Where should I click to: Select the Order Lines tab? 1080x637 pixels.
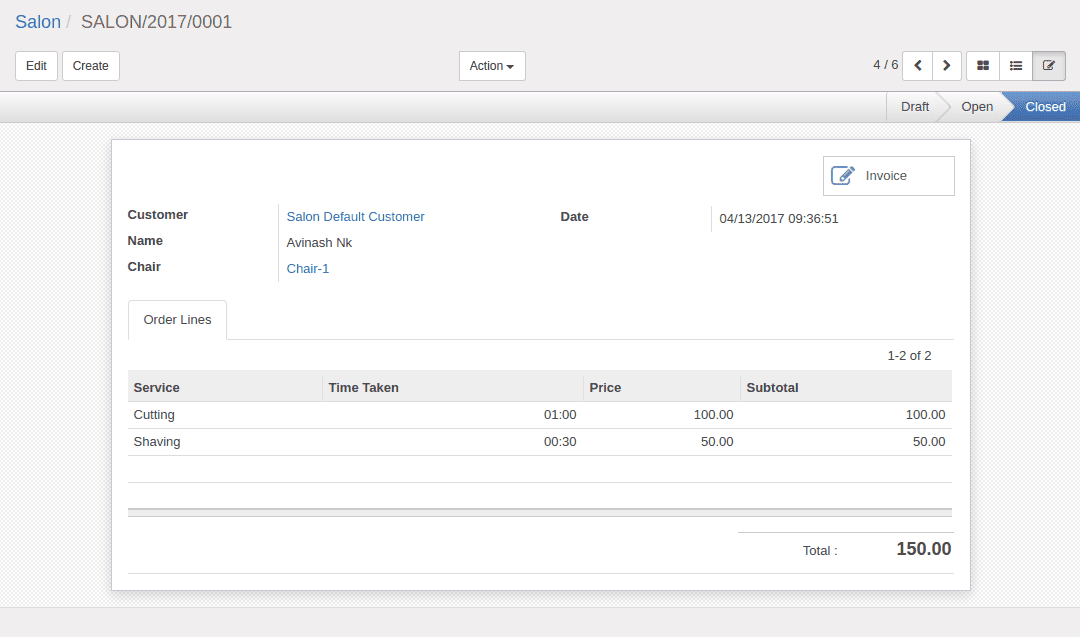[177, 320]
